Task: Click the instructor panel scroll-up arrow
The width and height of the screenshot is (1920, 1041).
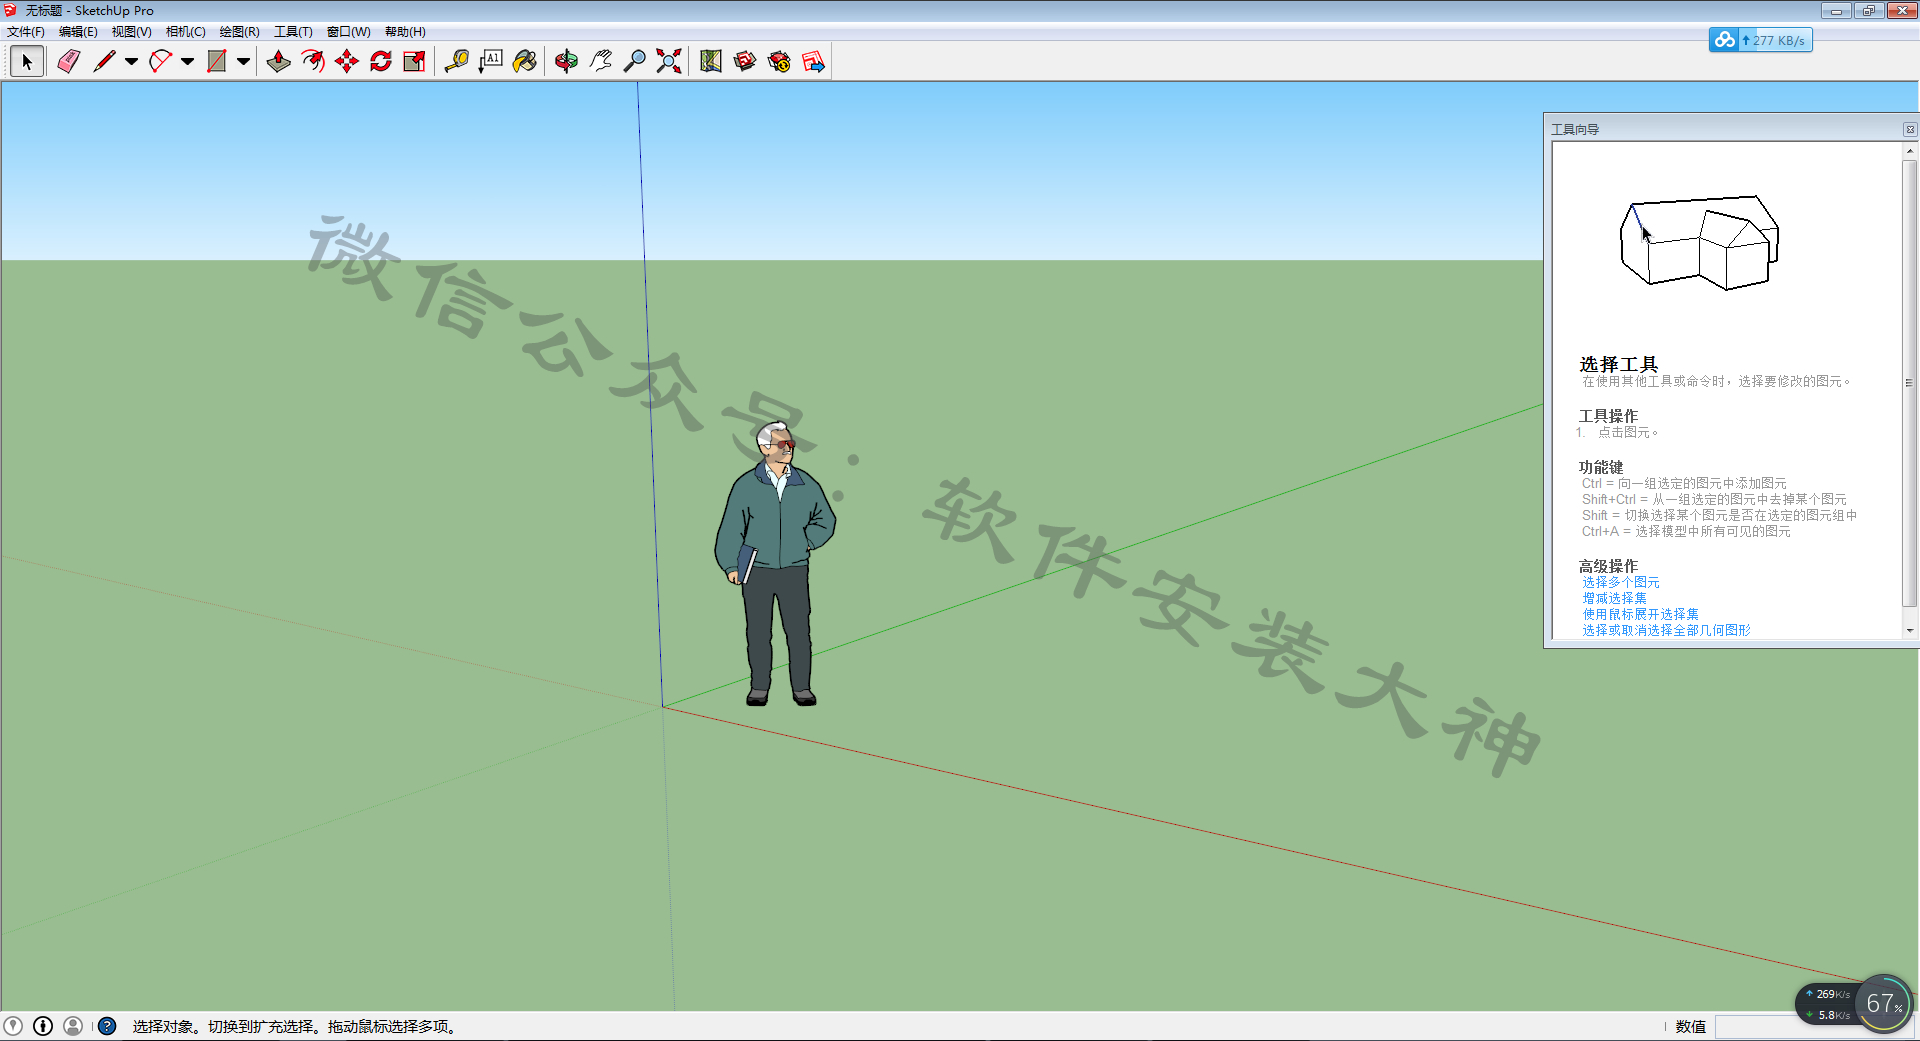Action: point(1909,151)
